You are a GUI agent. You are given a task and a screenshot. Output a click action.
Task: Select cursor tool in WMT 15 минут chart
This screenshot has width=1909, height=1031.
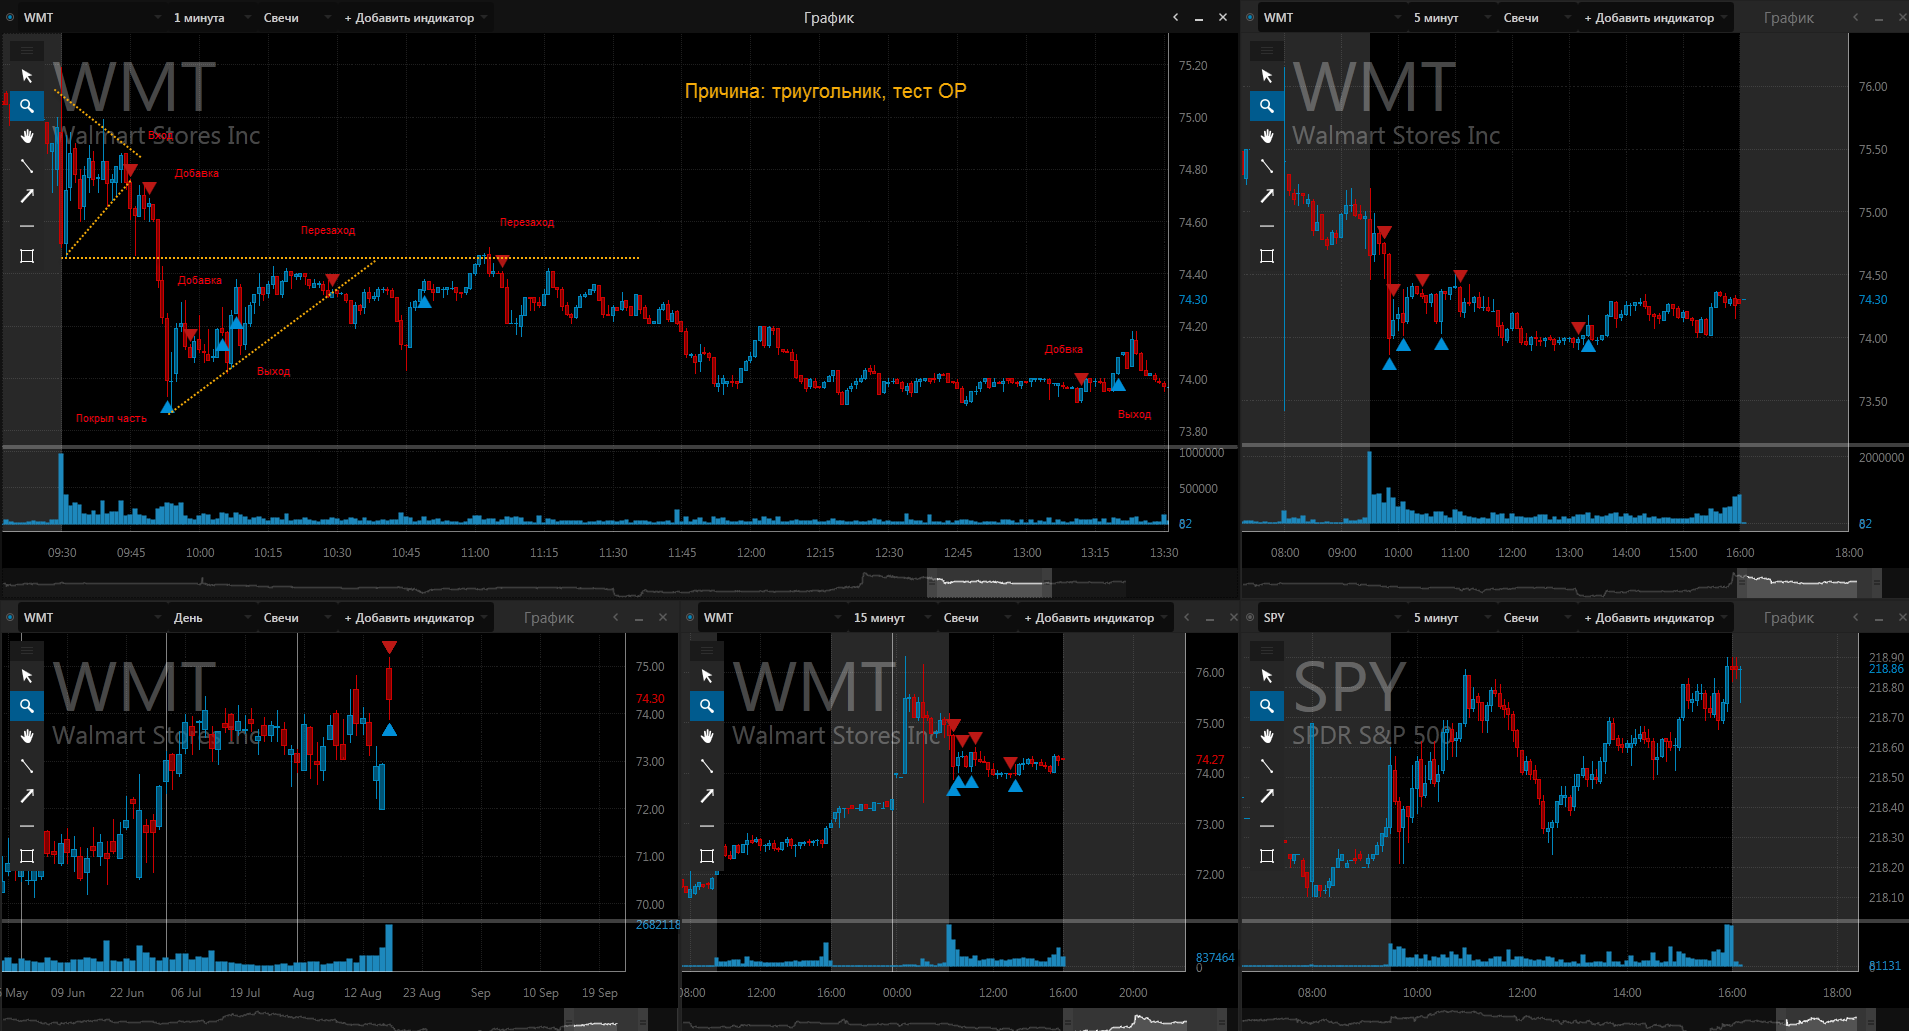coord(707,676)
